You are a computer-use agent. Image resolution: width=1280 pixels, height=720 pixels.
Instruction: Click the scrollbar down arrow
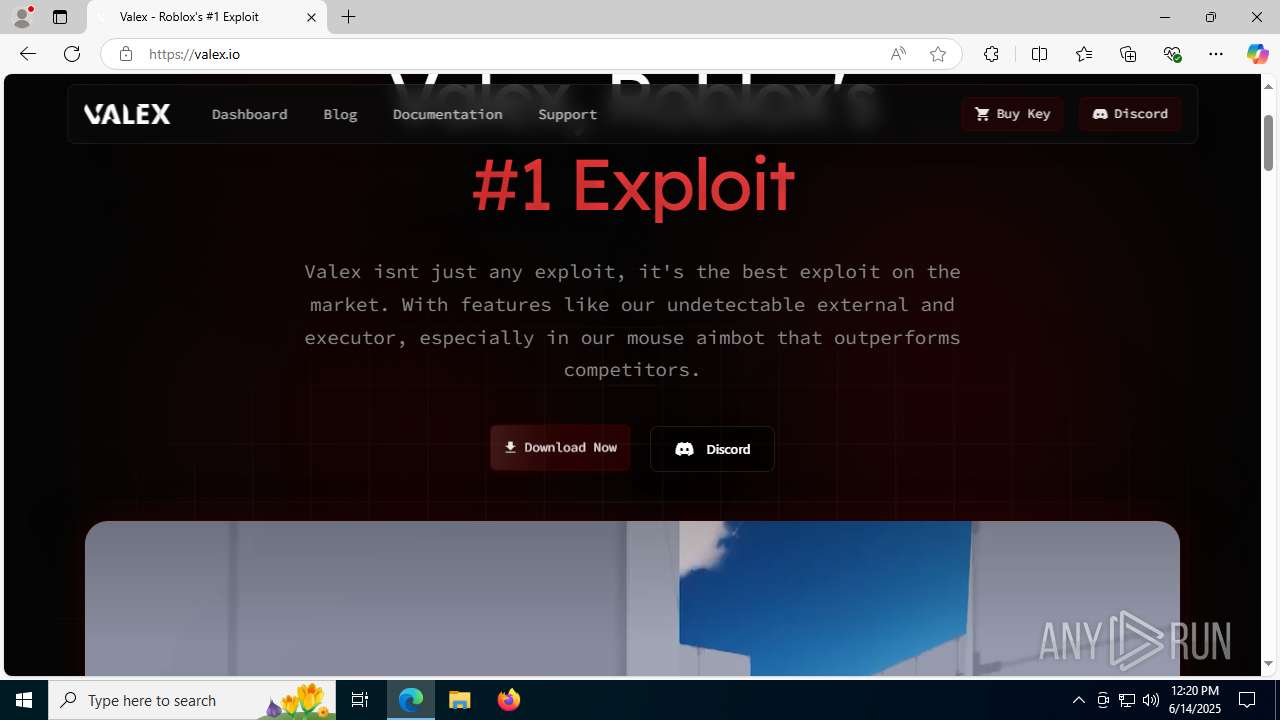click(1268, 664)
